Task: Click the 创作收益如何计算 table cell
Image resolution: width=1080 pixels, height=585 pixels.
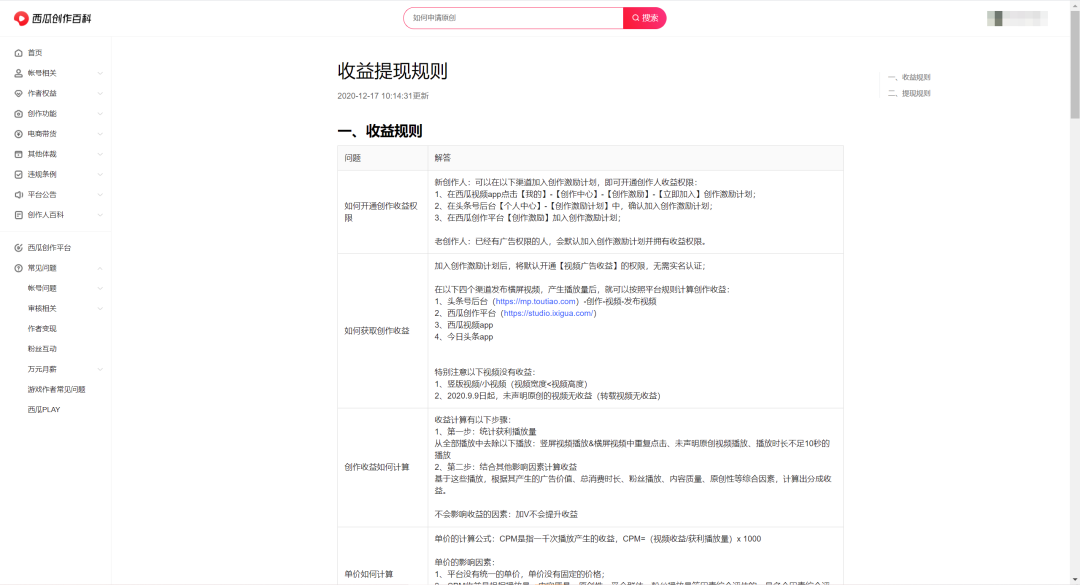Action: click(x=382, y=468)
